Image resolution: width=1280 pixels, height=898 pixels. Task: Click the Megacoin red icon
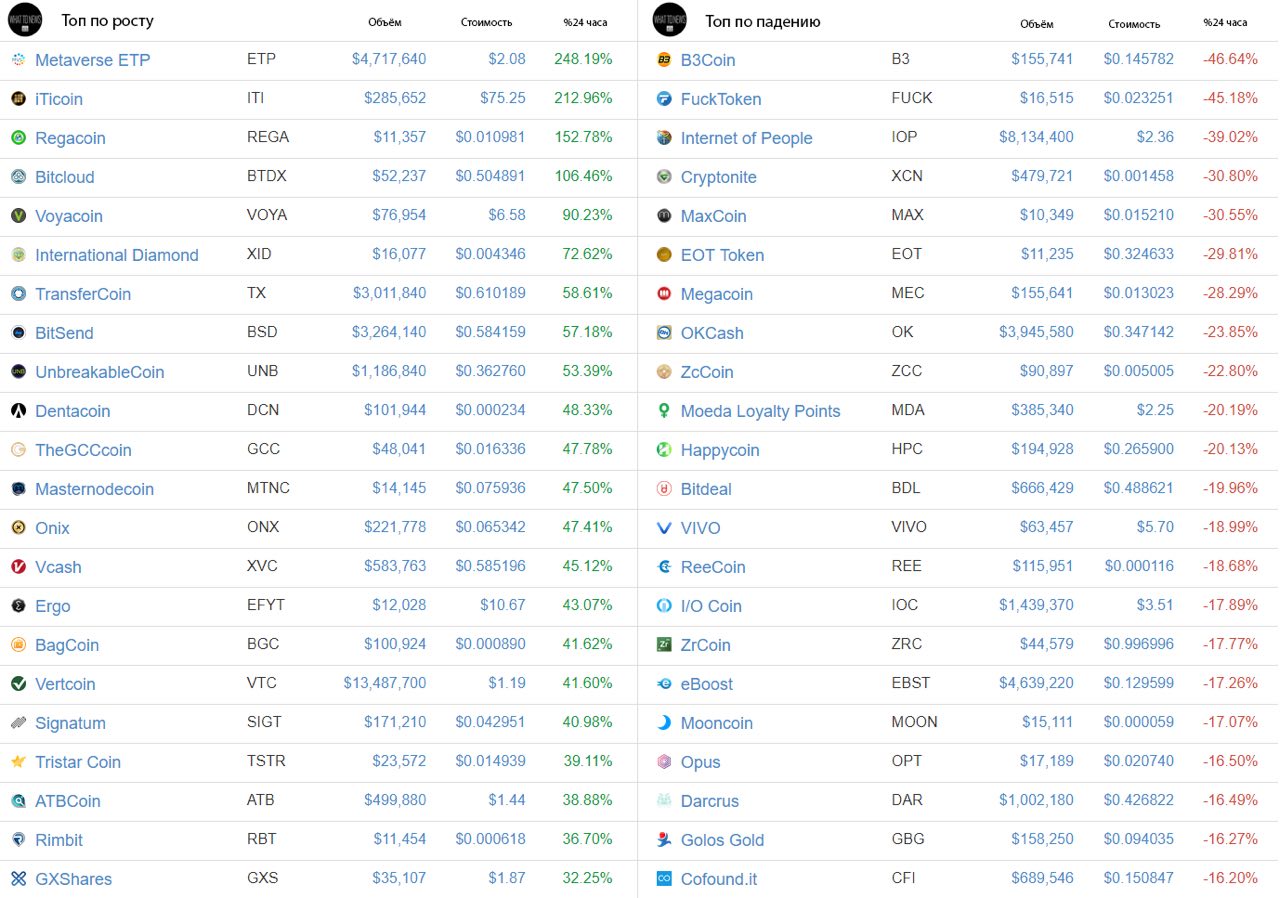coord(664,294)
